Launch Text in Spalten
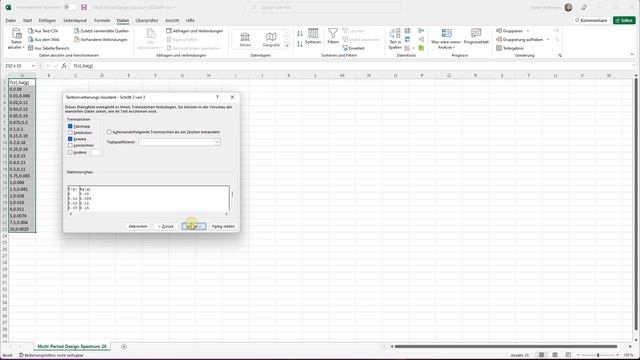This screenshot has height=360, width=640. pos(395,39)
